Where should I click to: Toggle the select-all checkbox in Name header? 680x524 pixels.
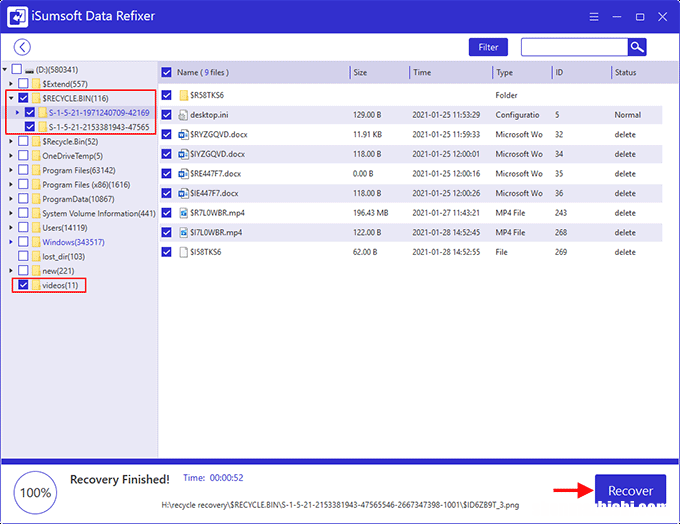[x=167, y=72]
